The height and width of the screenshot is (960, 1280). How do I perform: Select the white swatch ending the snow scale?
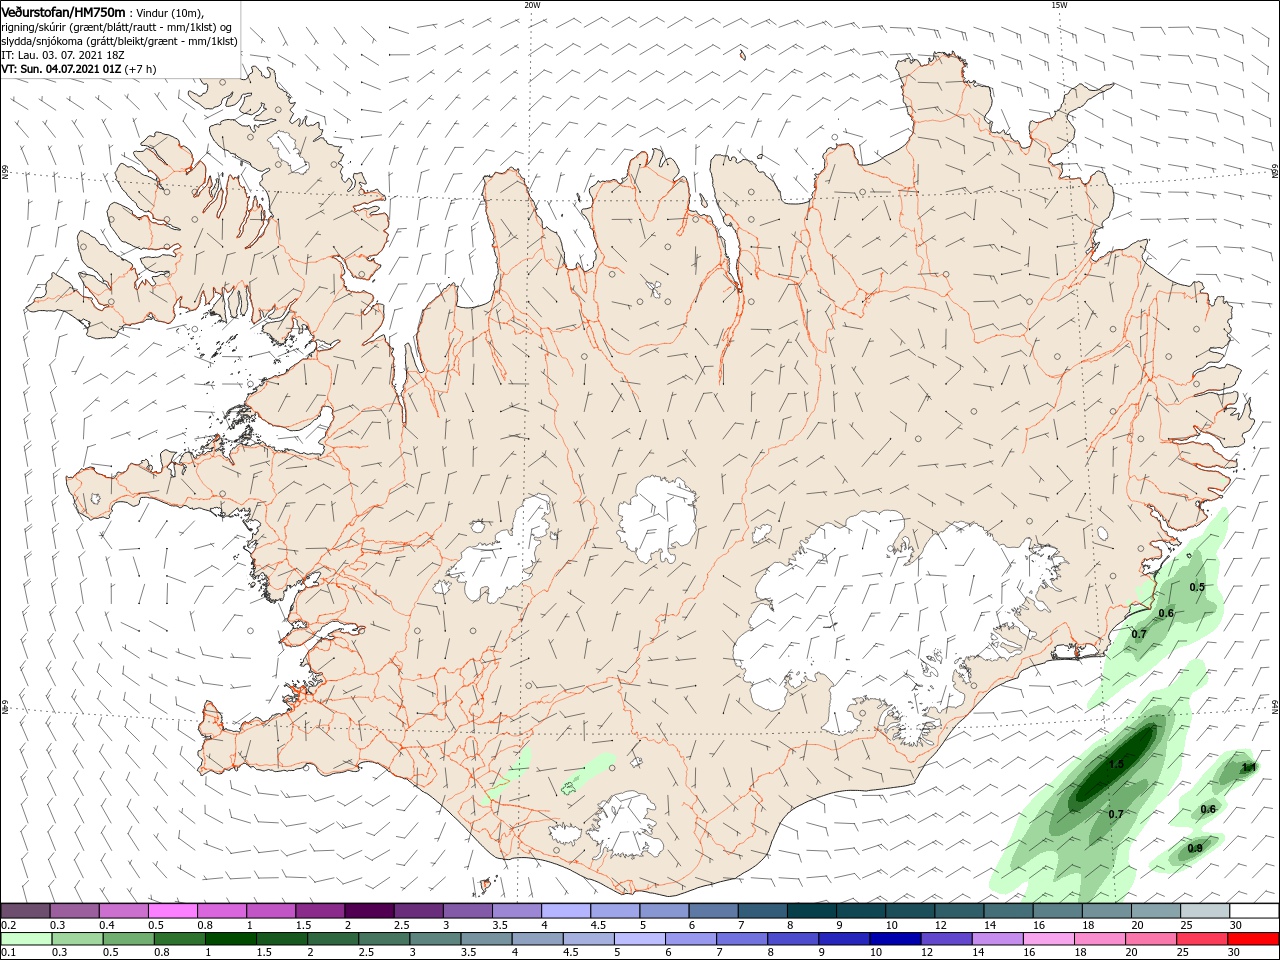pos(1254,911)
